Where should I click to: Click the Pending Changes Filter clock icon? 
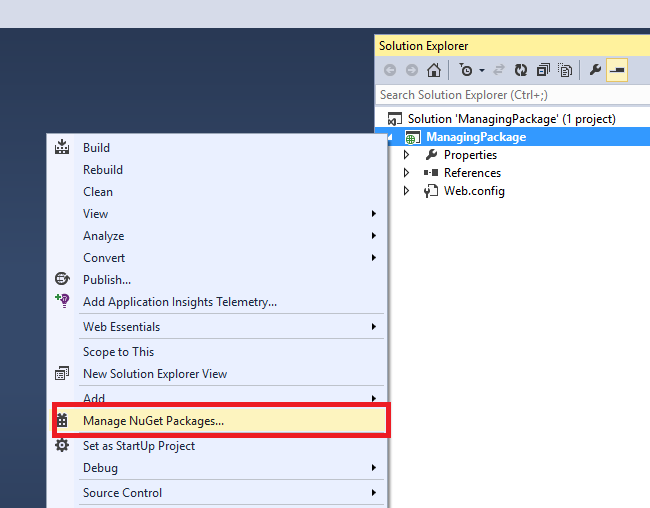465,70
